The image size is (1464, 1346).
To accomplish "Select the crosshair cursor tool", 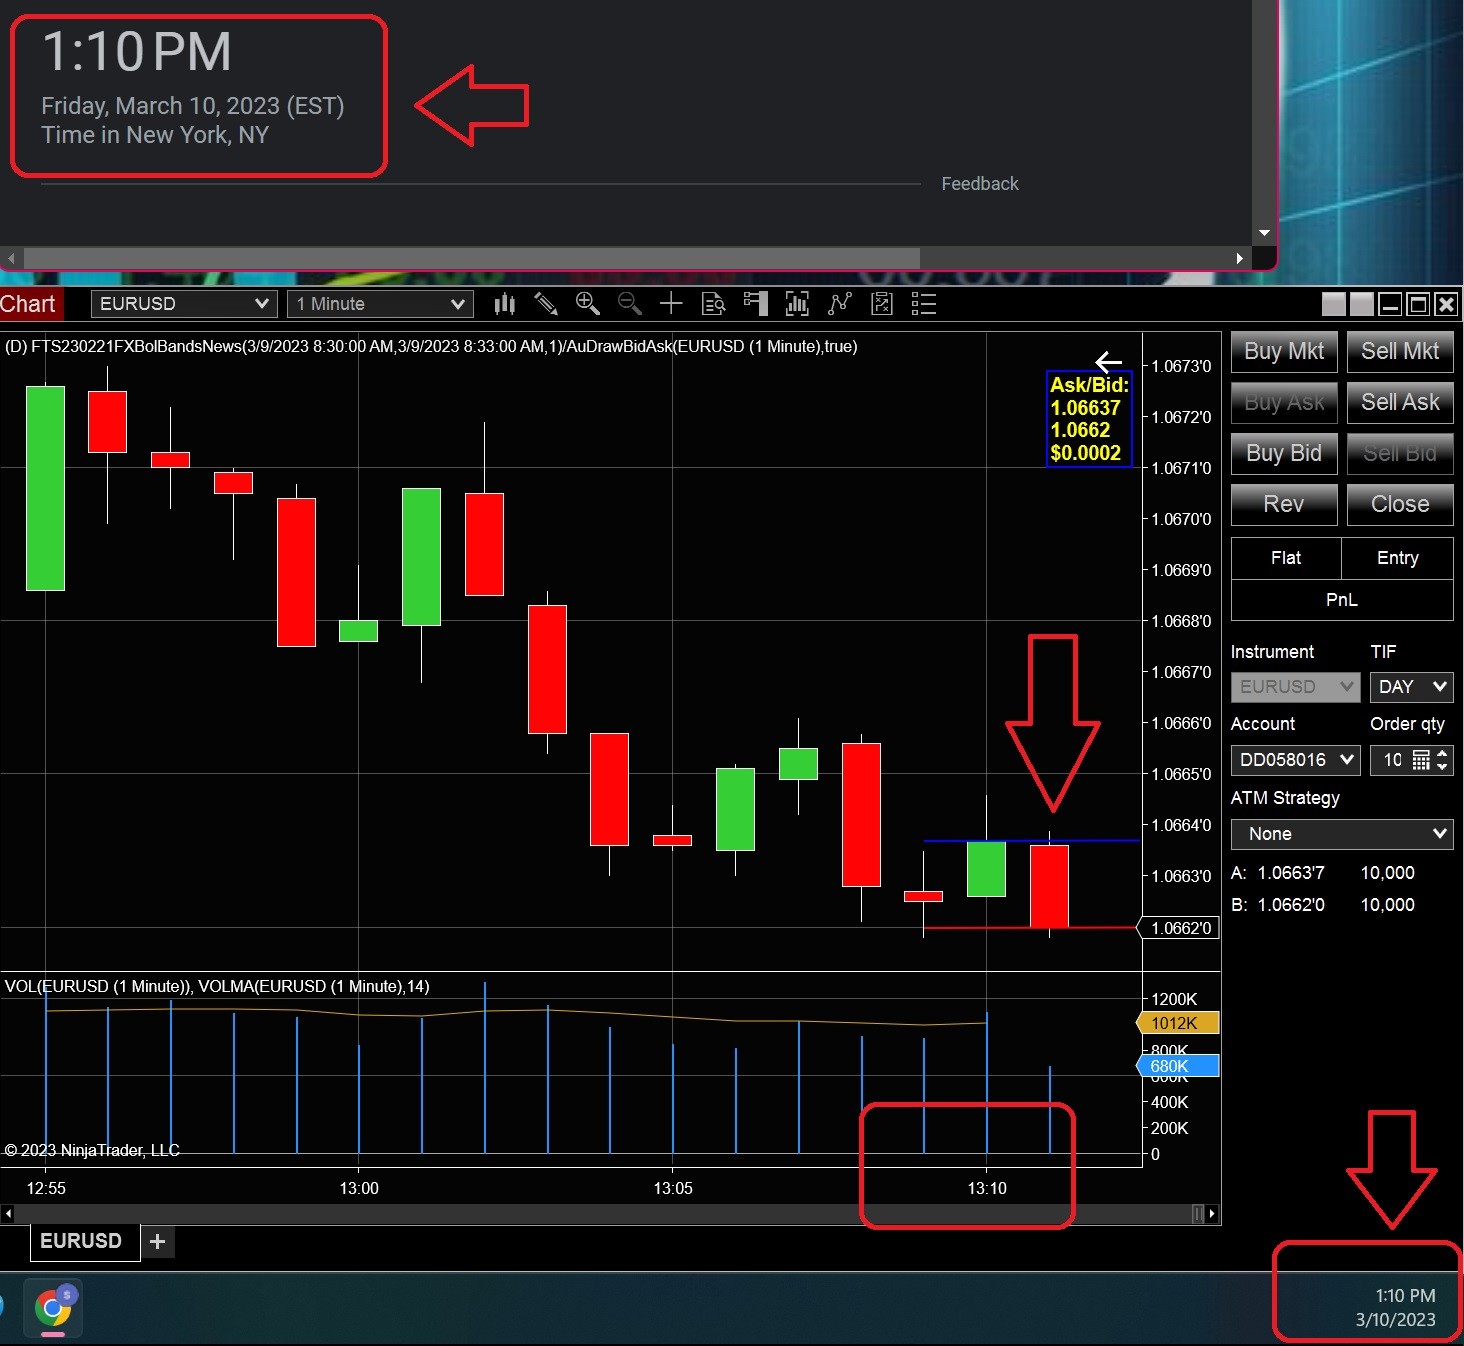I will tap(671, 304).
